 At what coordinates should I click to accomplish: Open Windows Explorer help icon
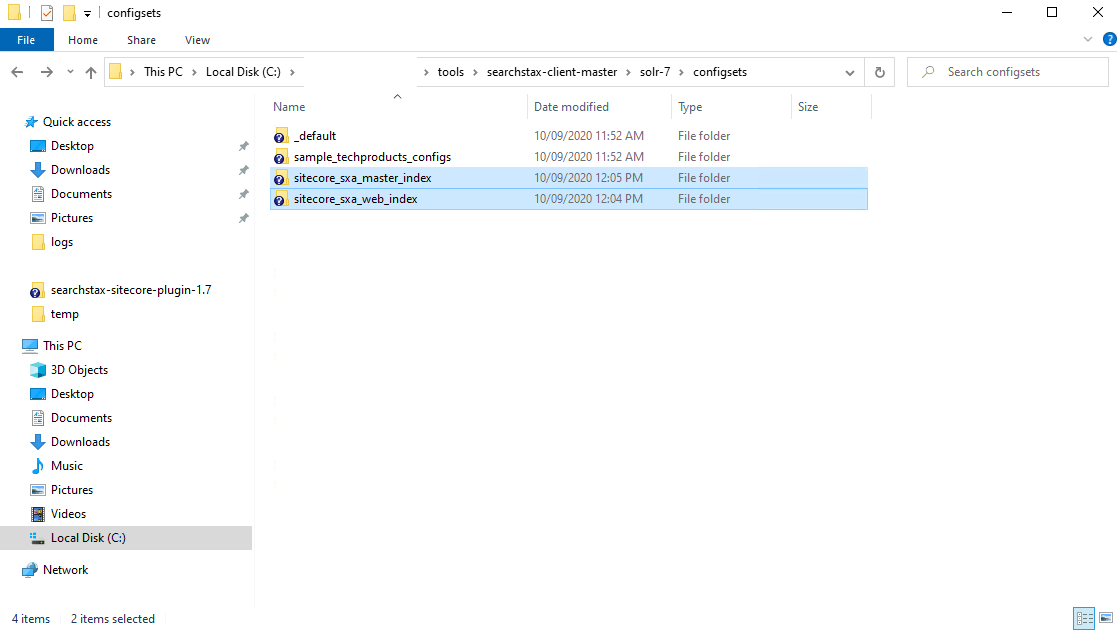pyautogui.click(x=1109, y=39)
